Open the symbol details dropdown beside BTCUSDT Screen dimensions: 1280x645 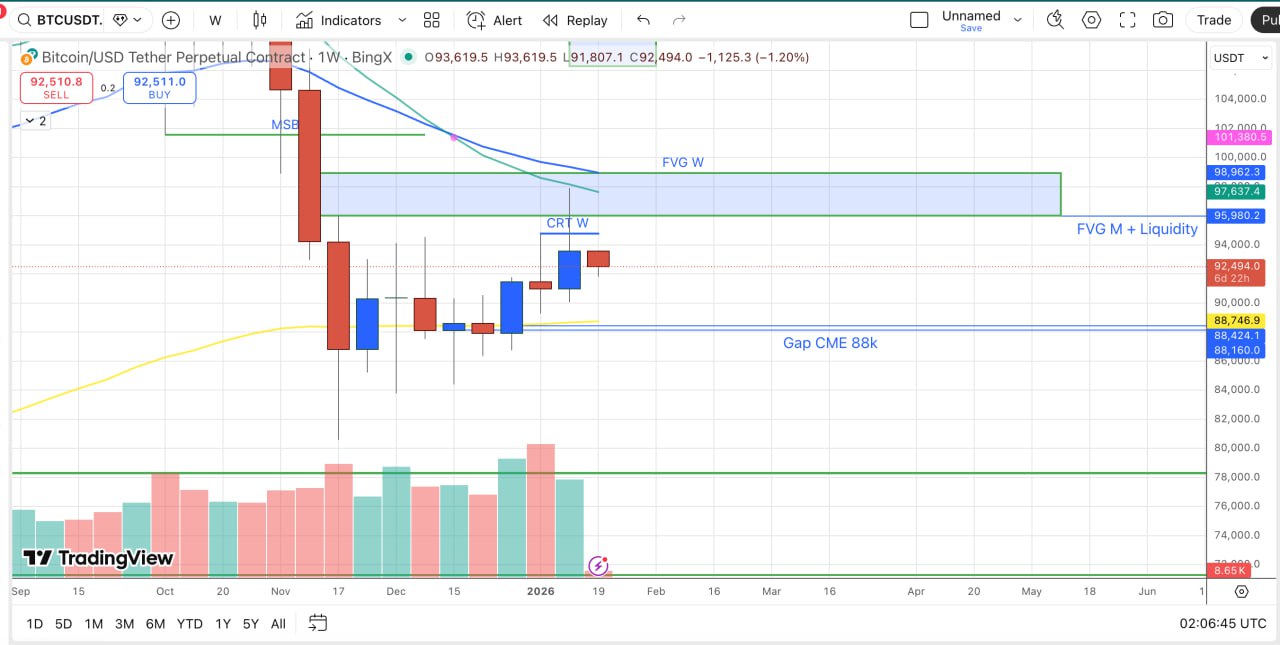pos(128,19)
